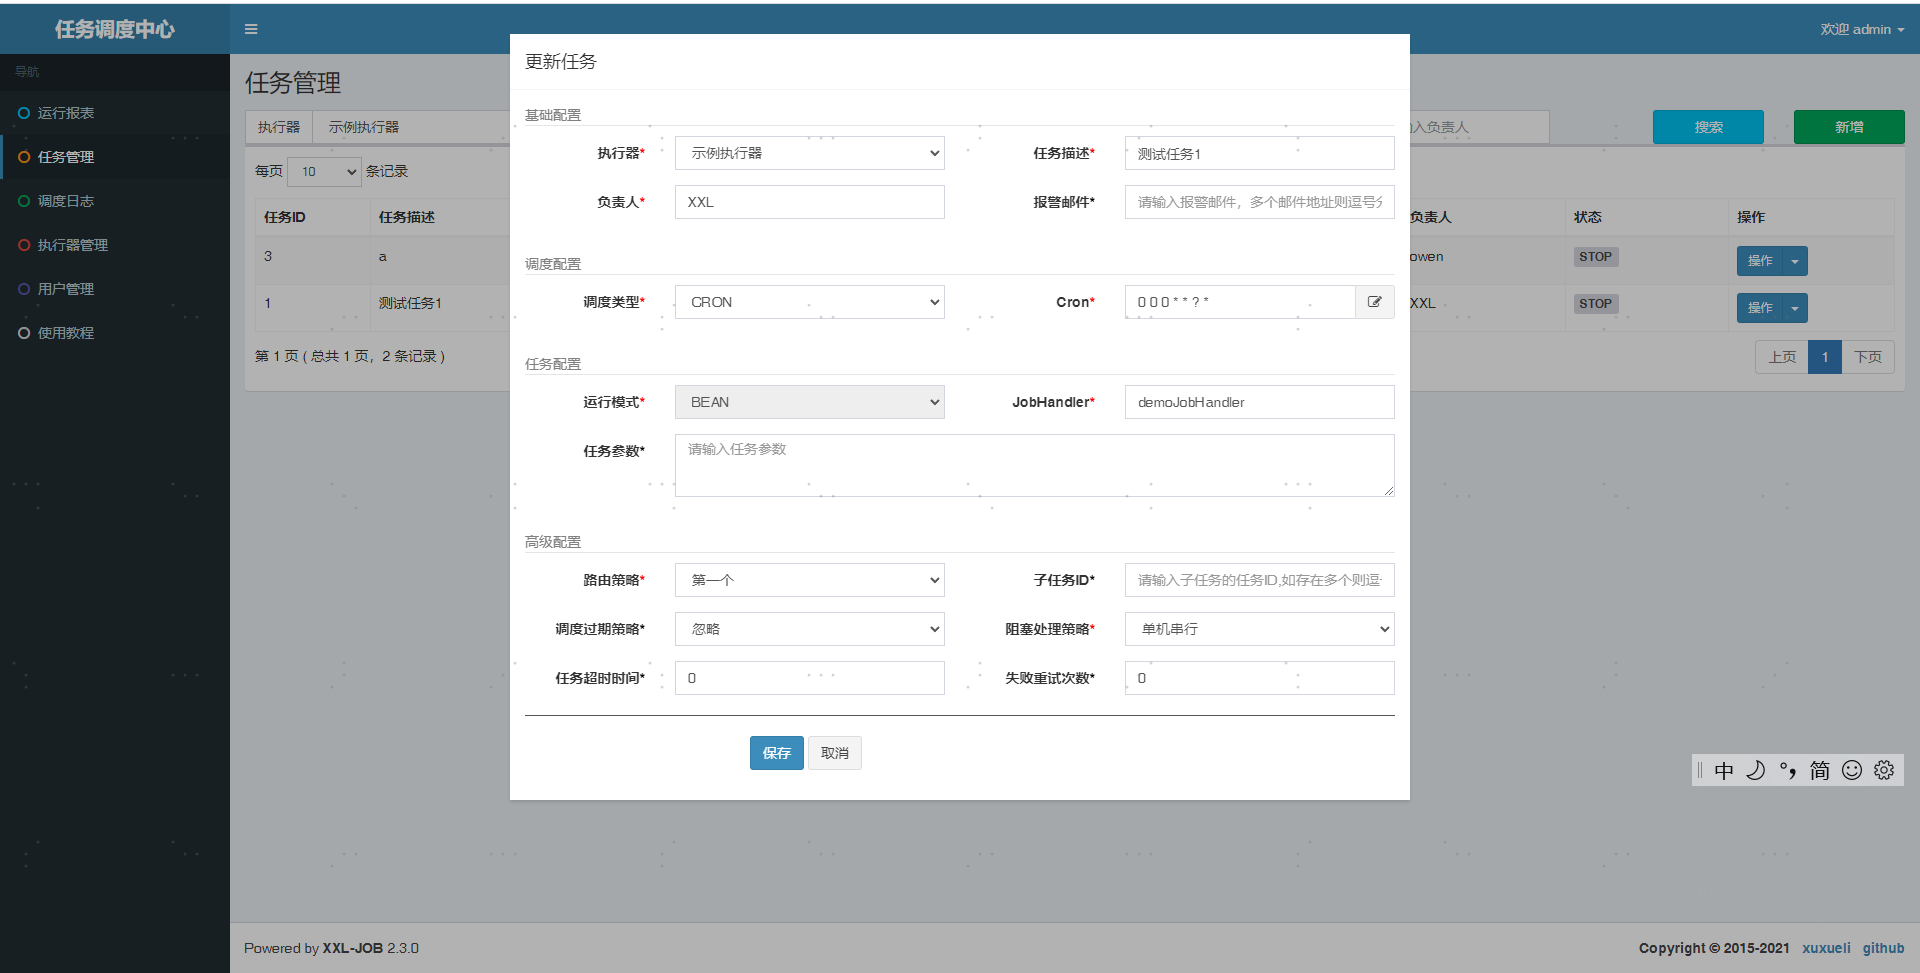Image resolution: width=1920 pixels, height=973 pixels.
Task: Open the Cron expression editor icon
Action: (x=1375, y=302)
